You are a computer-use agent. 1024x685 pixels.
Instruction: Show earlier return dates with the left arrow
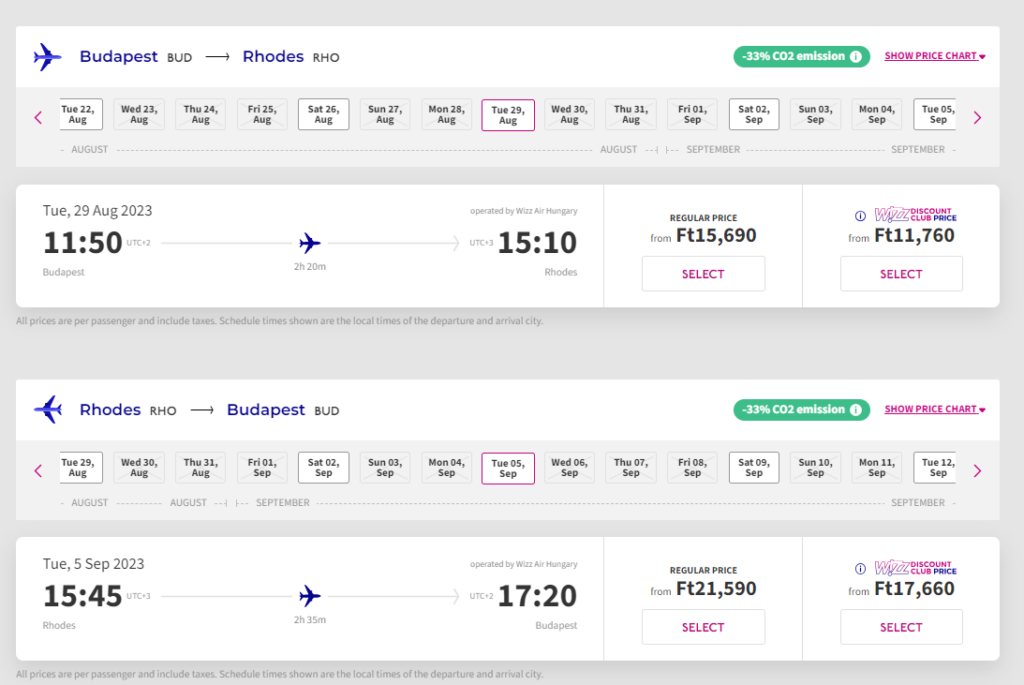pos(38,471)
